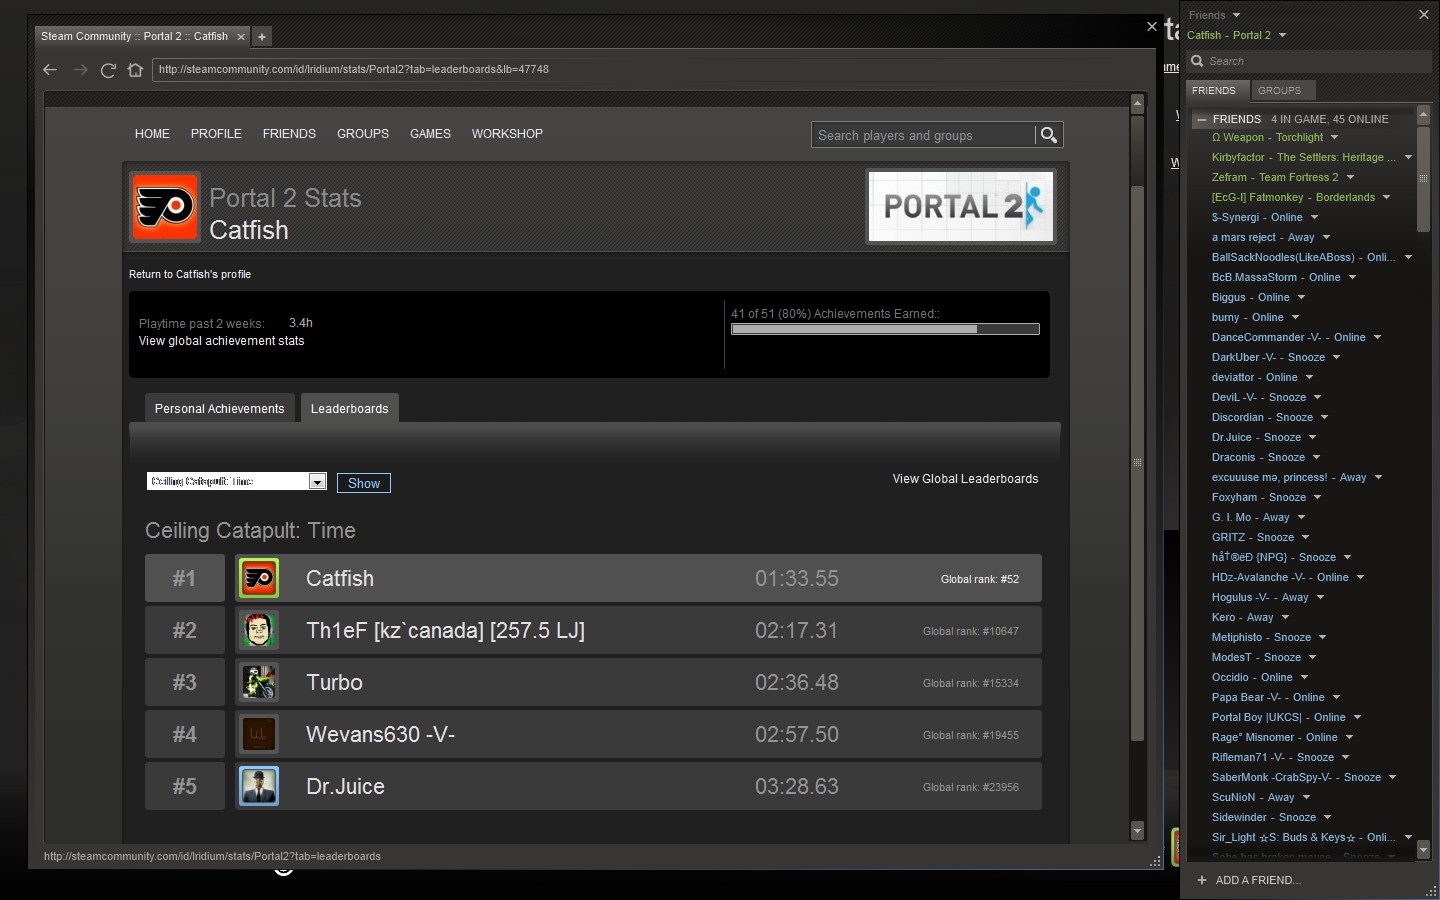Click Catfish's avatar in leaderboard row #1
The image size is (1440, 900).
(x=259, y=578)
